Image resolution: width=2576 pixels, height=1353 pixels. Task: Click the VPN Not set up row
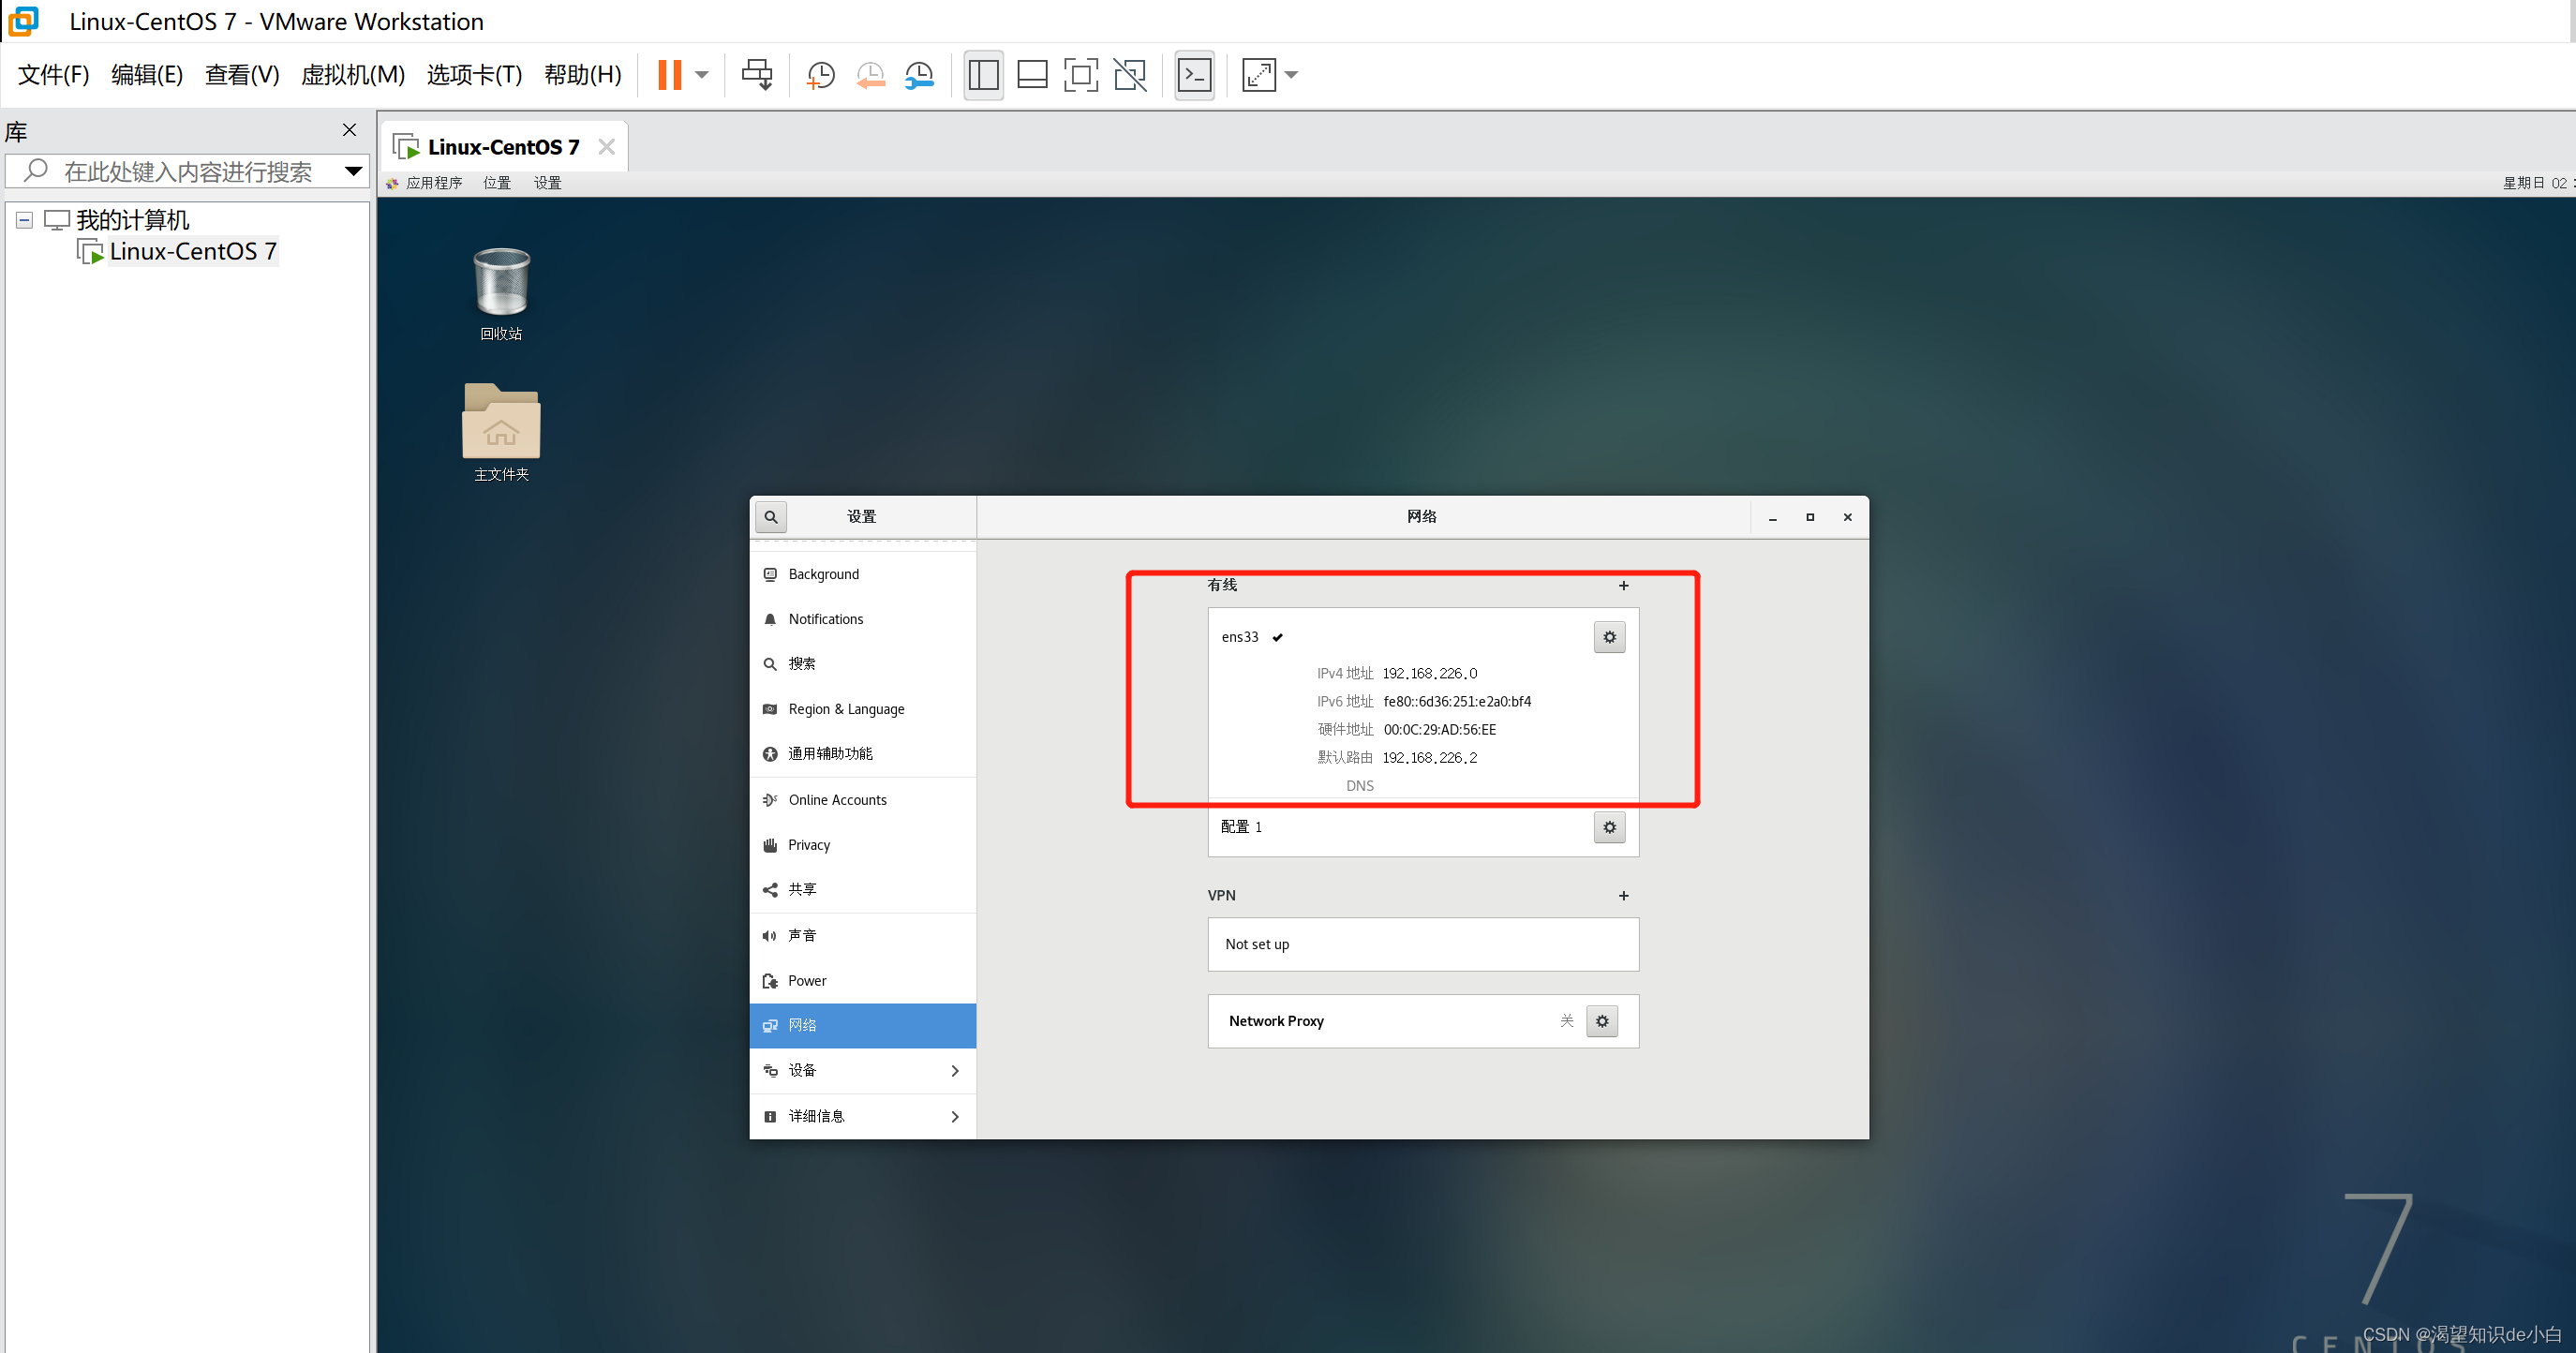pos(1423,944)
